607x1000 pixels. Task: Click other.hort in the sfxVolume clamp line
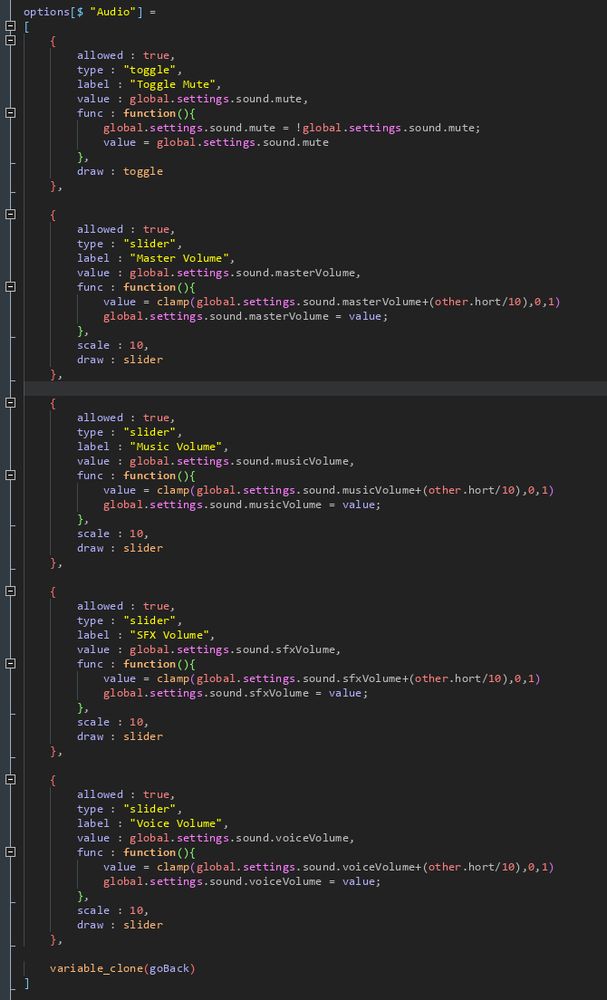(x=447, y=679)
